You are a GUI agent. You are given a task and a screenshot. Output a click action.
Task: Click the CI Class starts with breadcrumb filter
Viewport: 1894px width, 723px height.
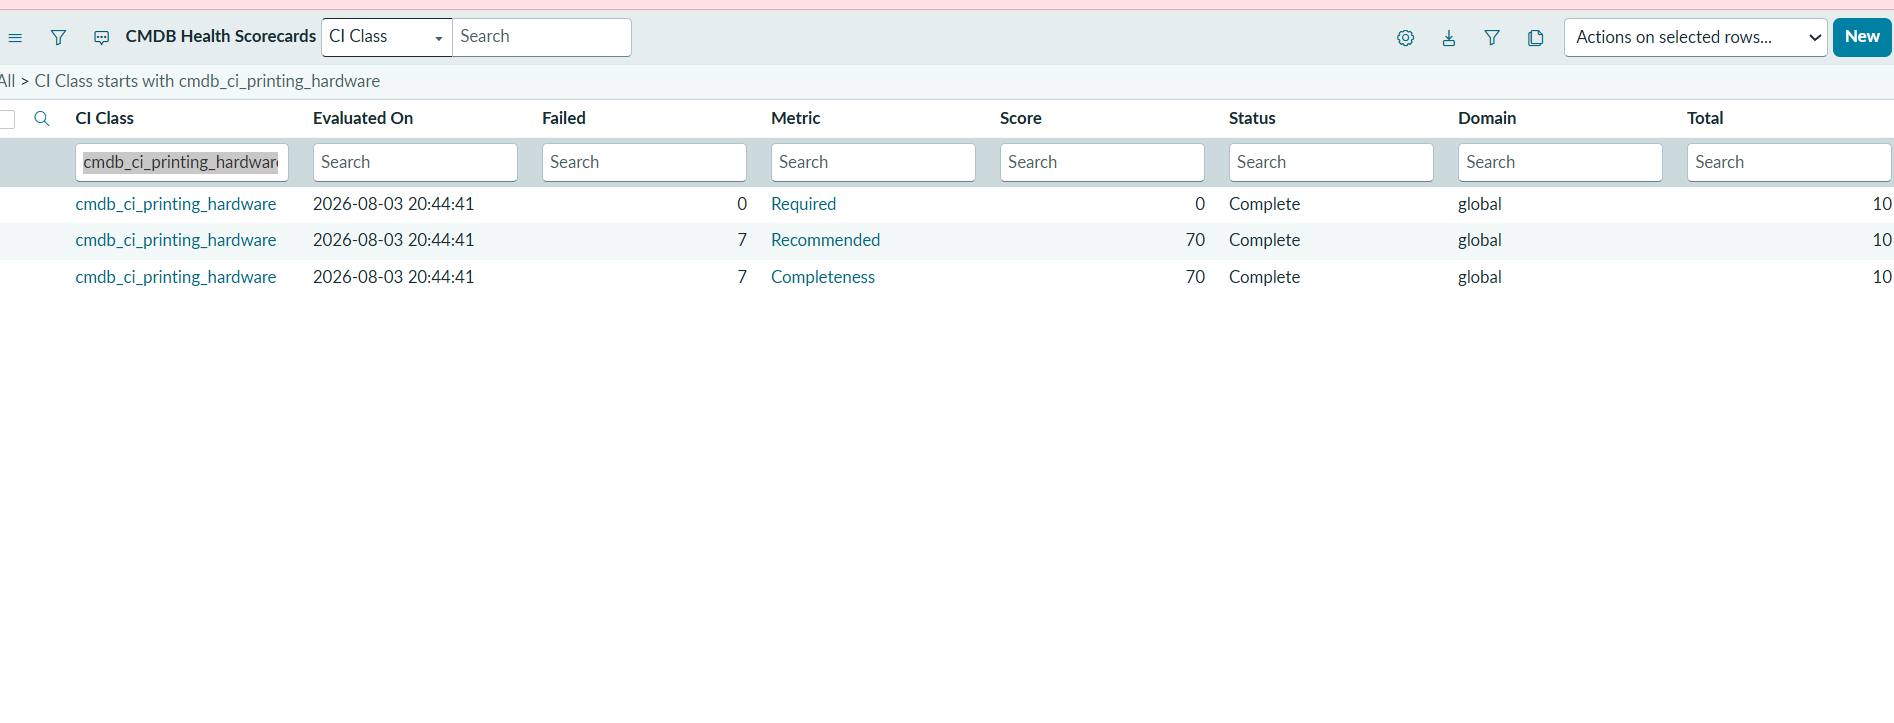click(x=207, y=81)
